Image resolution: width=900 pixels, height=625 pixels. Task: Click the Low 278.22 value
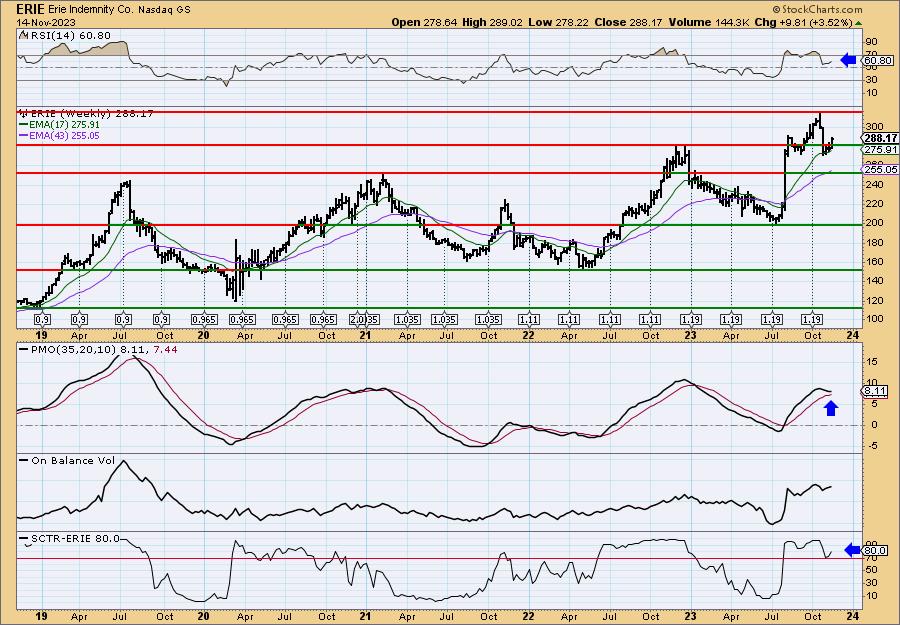click(x=558, y=22)
